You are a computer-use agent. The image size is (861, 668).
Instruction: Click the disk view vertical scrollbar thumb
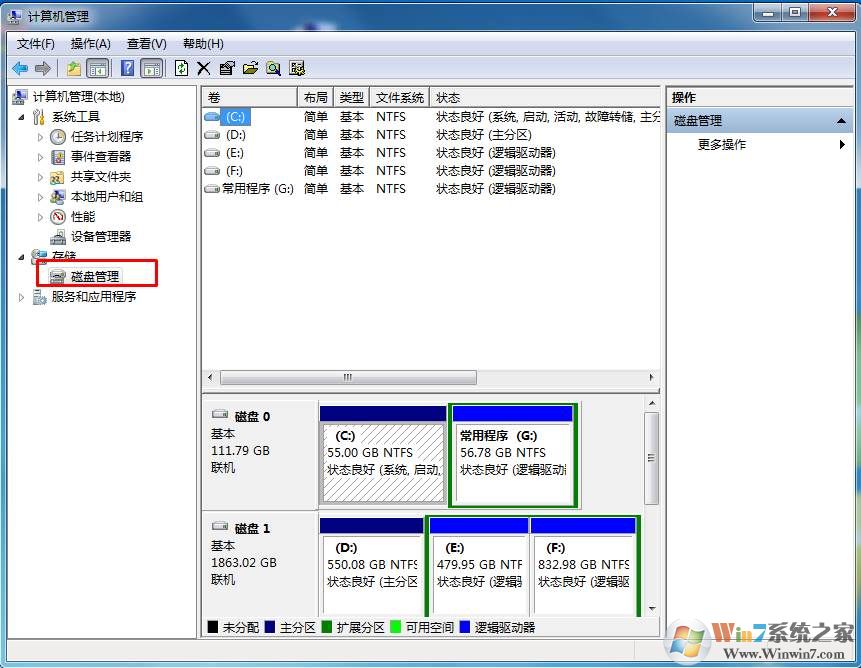tap(651, 458)
